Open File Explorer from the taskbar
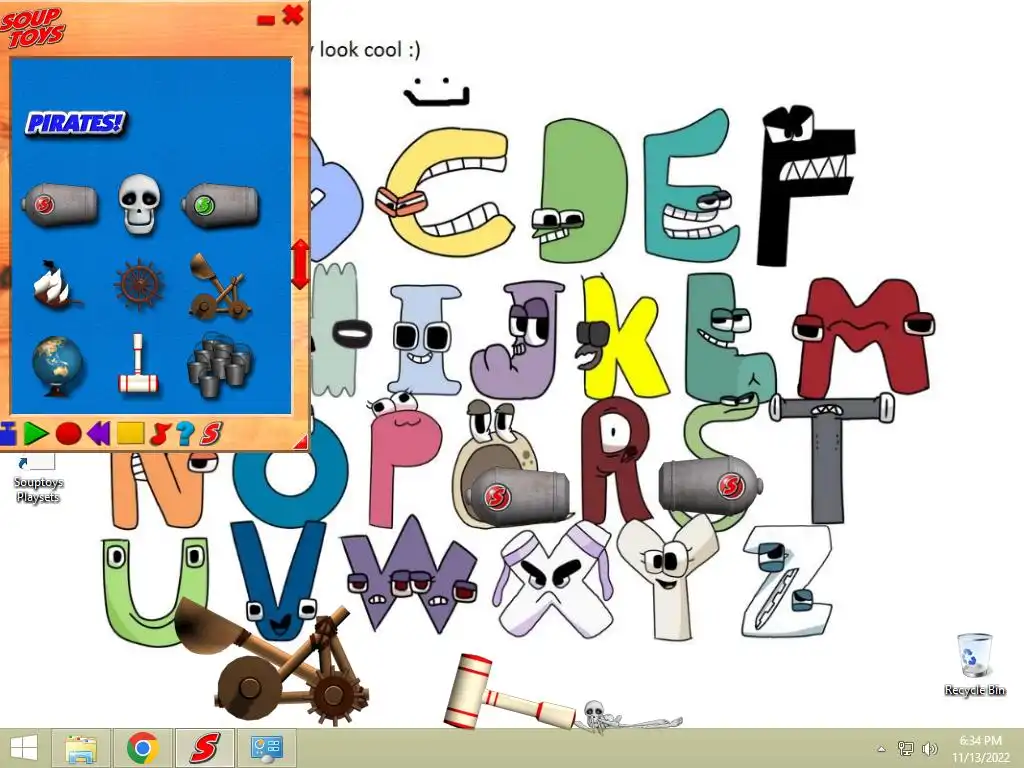 point(82,748)
